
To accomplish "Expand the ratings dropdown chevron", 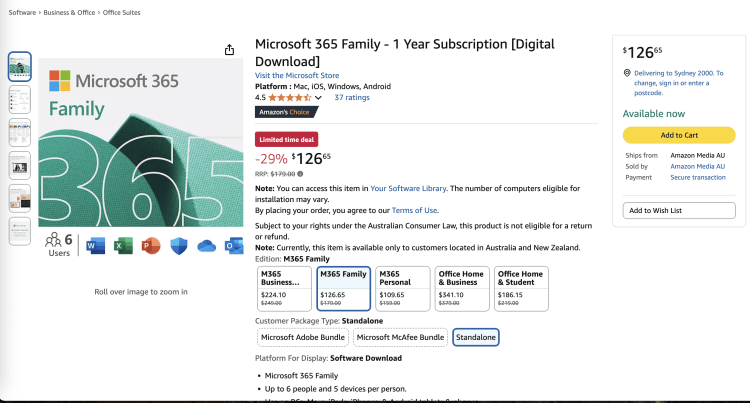I will click(318, 98).
